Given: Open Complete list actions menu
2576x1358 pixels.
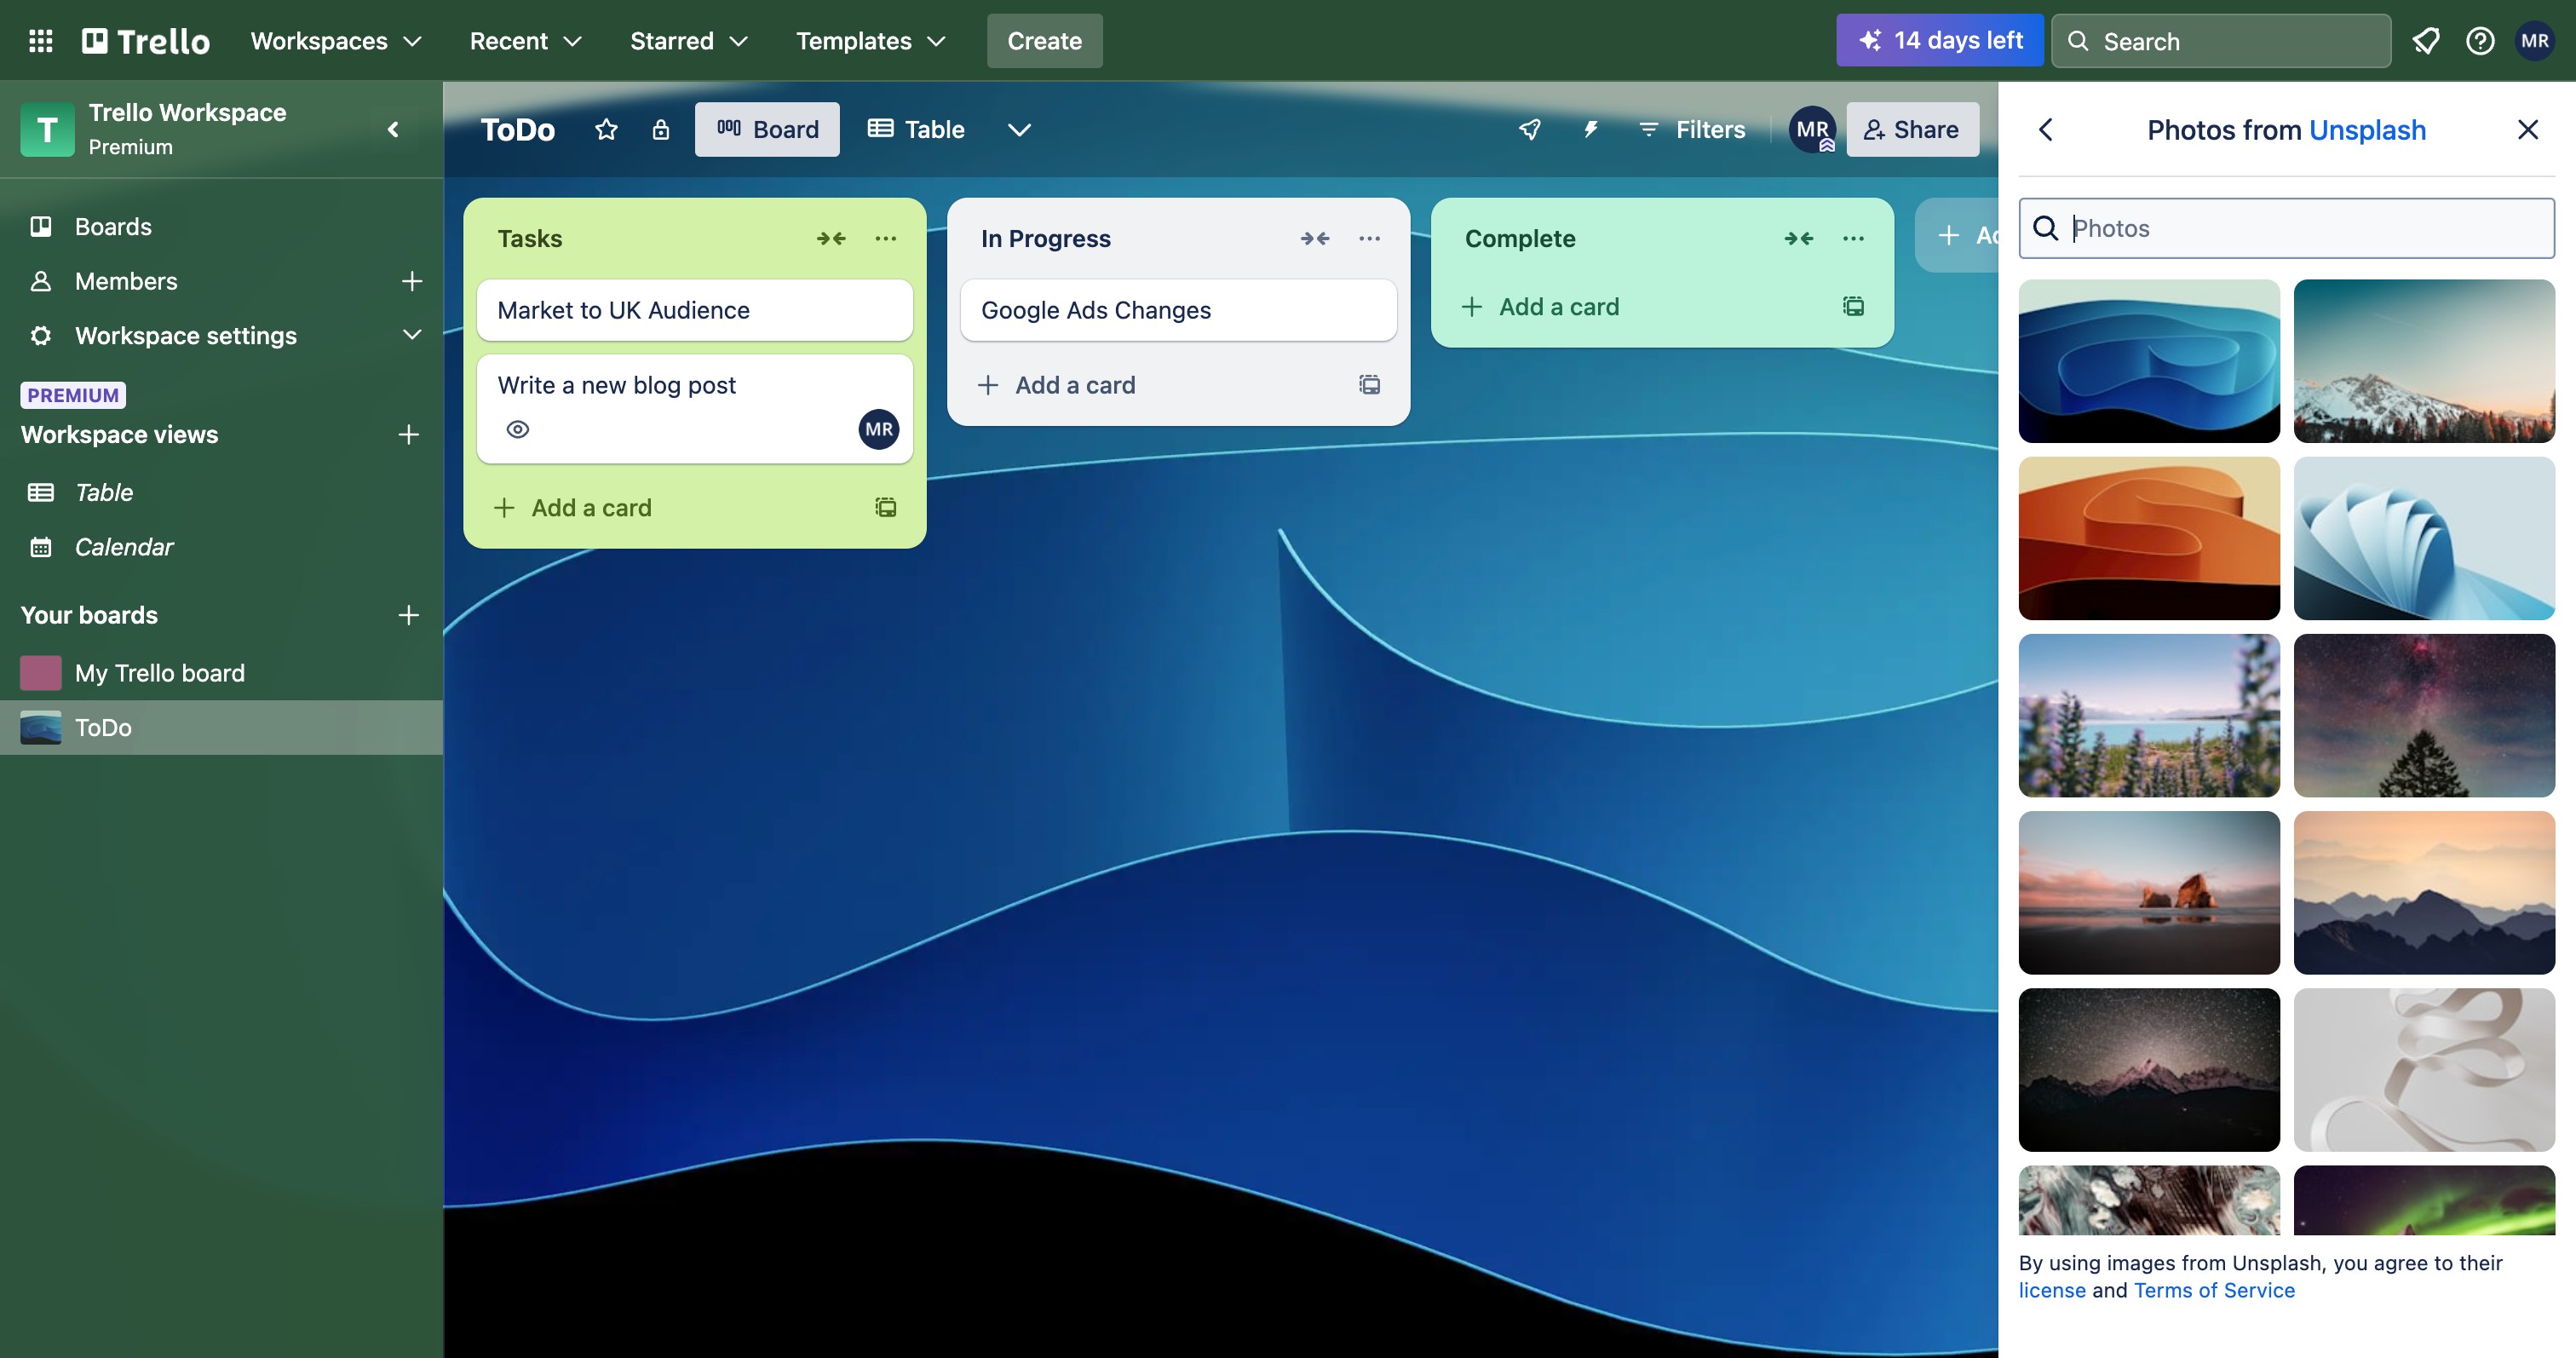Looking at the screenshot, I should [x=1853, y=238].
